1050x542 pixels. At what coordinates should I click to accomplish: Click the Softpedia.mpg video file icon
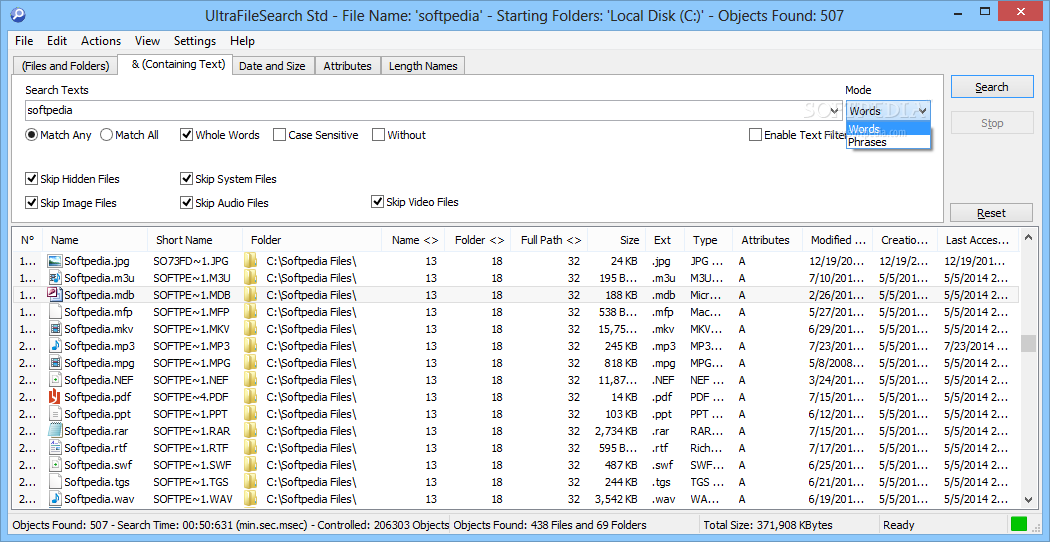(x=55, y=362)
